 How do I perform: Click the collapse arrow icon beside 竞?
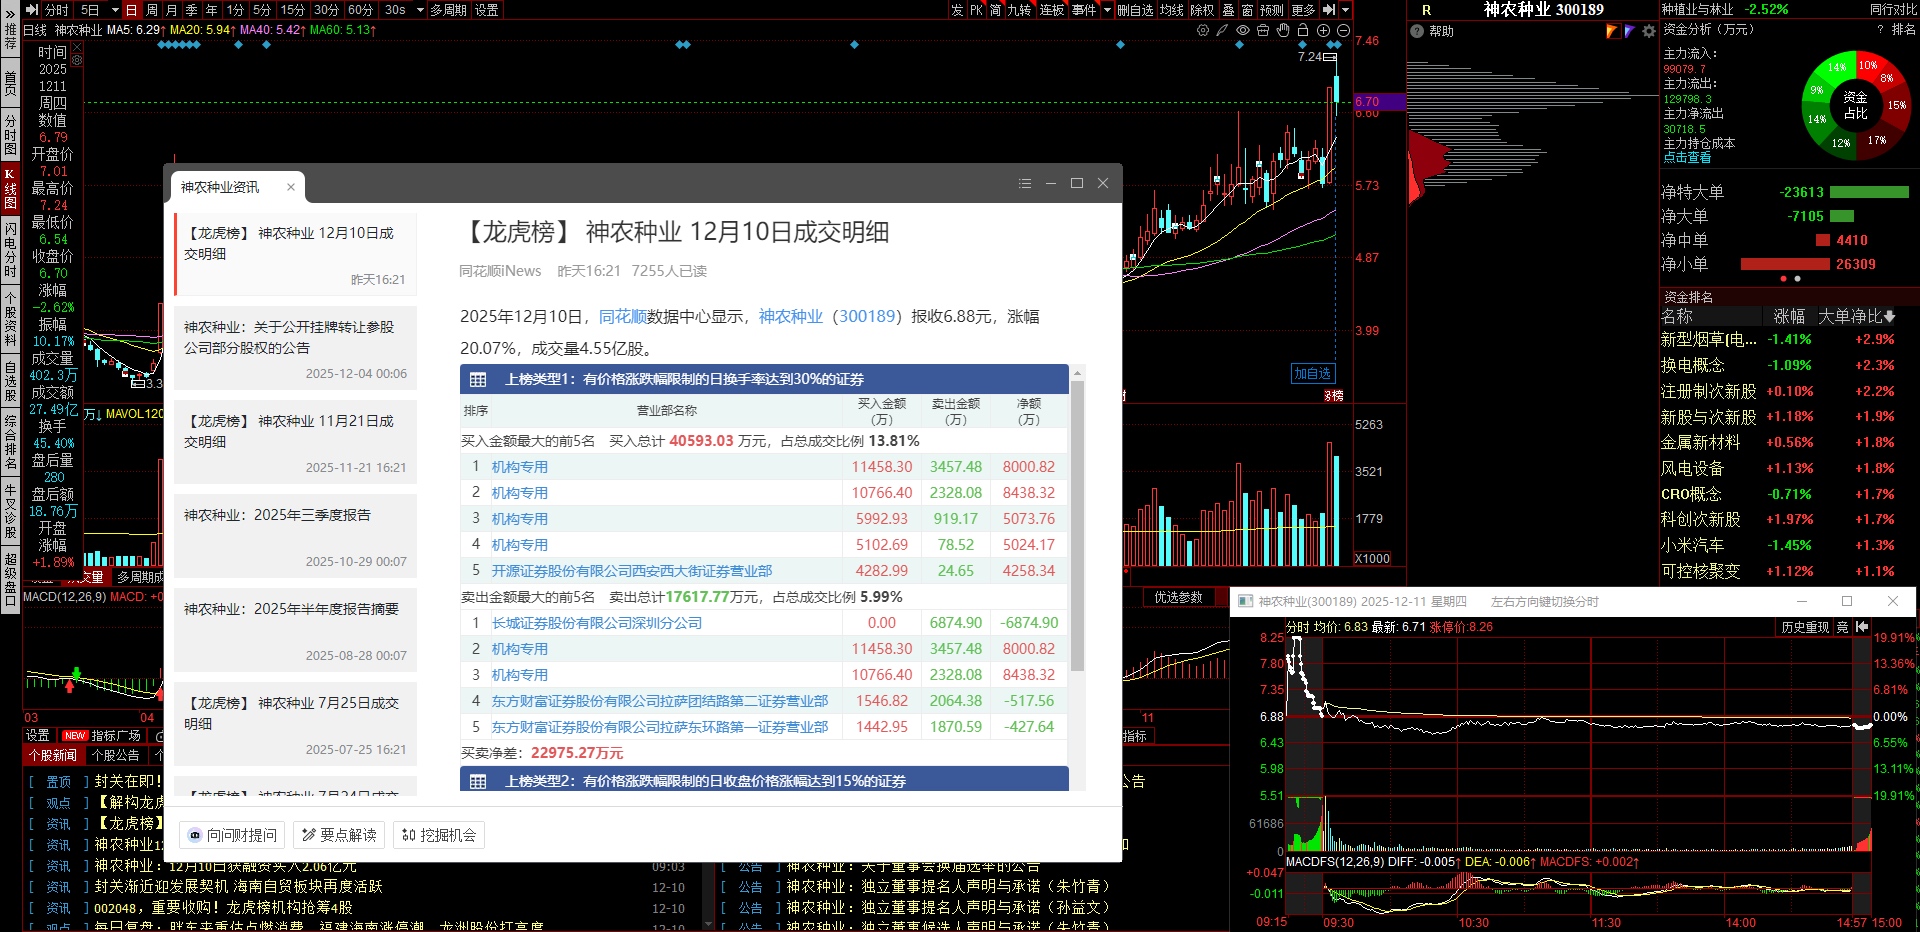click(x=1862, y=627)
